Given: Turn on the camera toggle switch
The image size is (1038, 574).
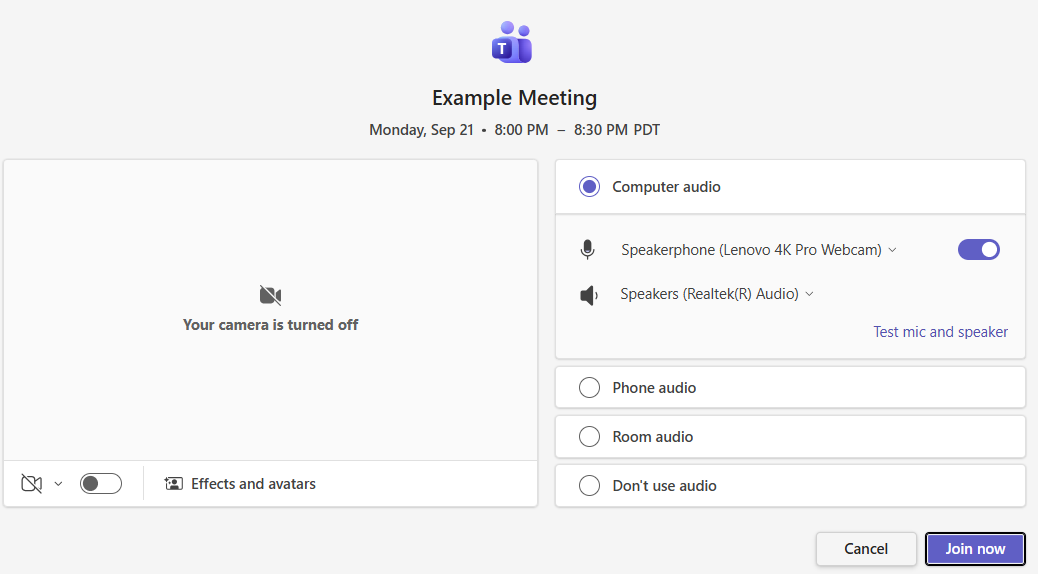Looking at the screenshot, I should 101,484.
